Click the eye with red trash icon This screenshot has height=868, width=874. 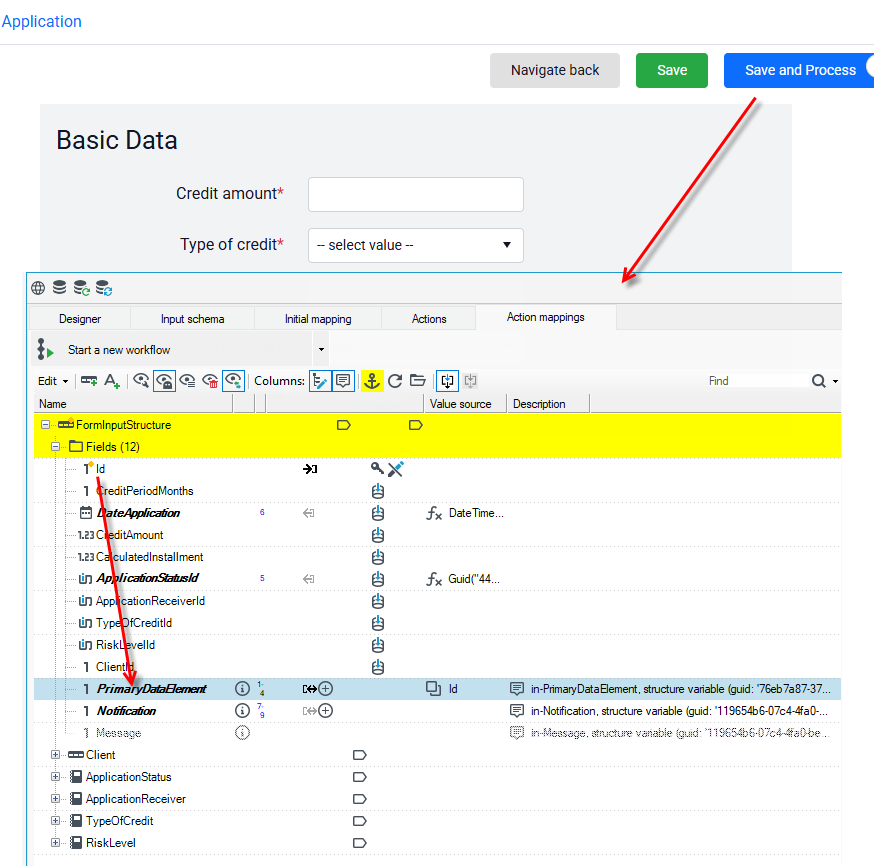(x=210, y=381)
